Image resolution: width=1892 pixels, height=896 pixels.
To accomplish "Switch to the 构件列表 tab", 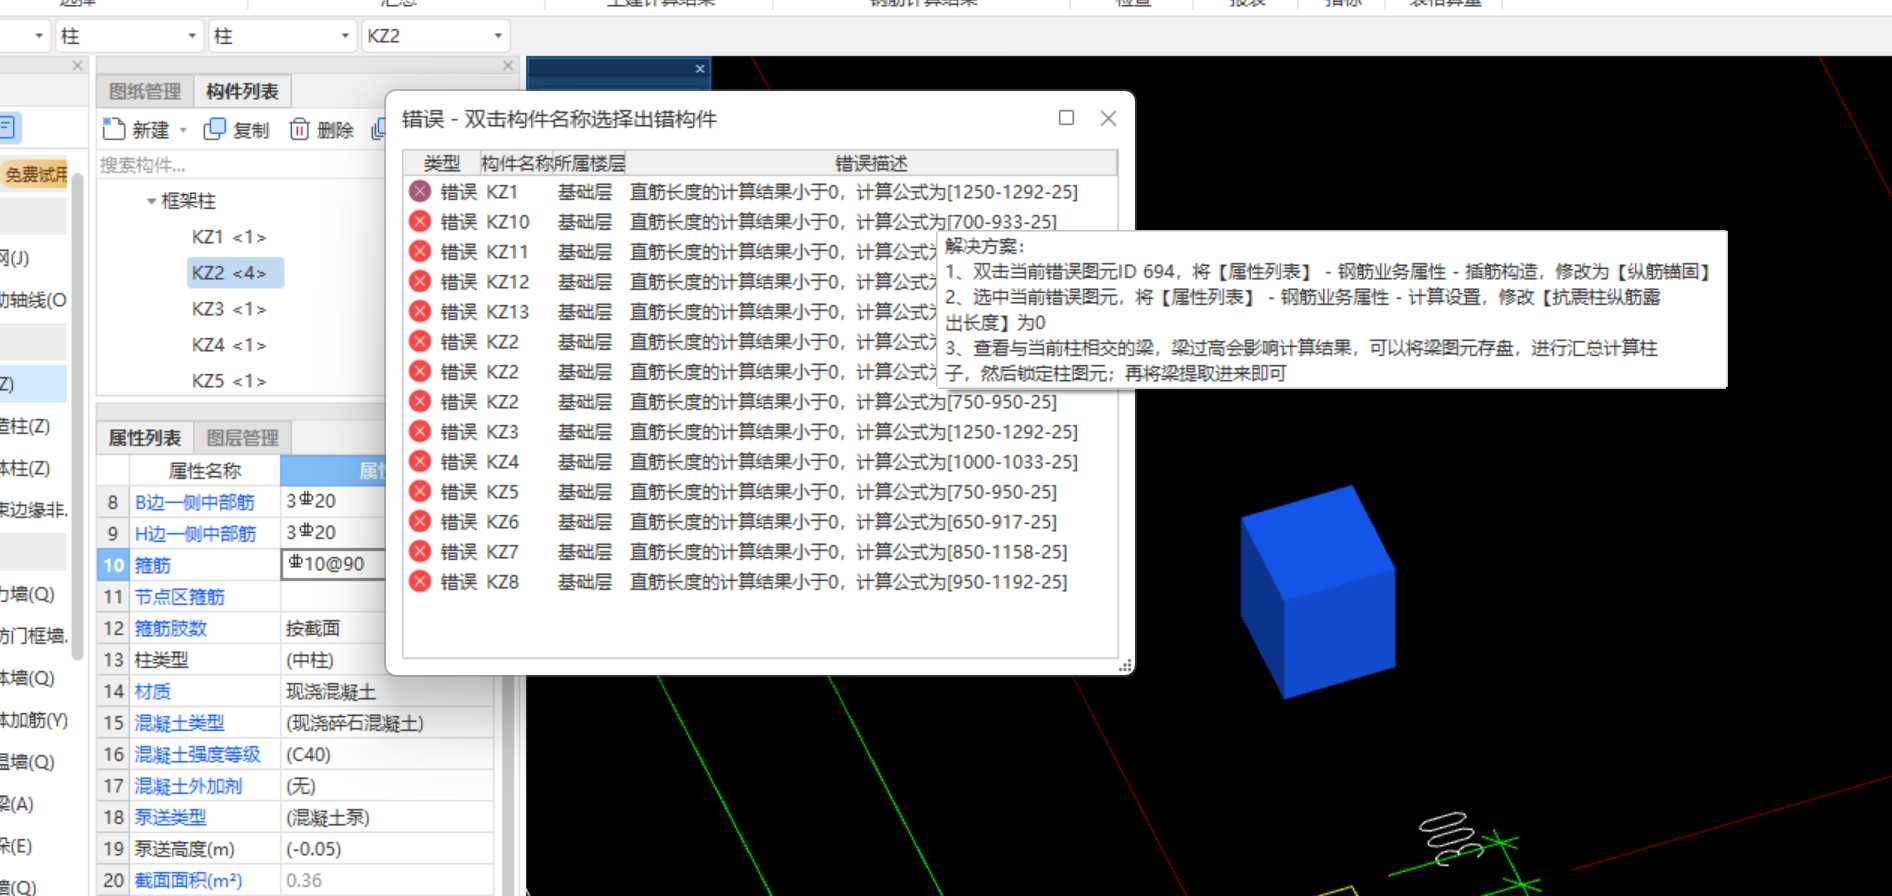I will tap(242, 91).
